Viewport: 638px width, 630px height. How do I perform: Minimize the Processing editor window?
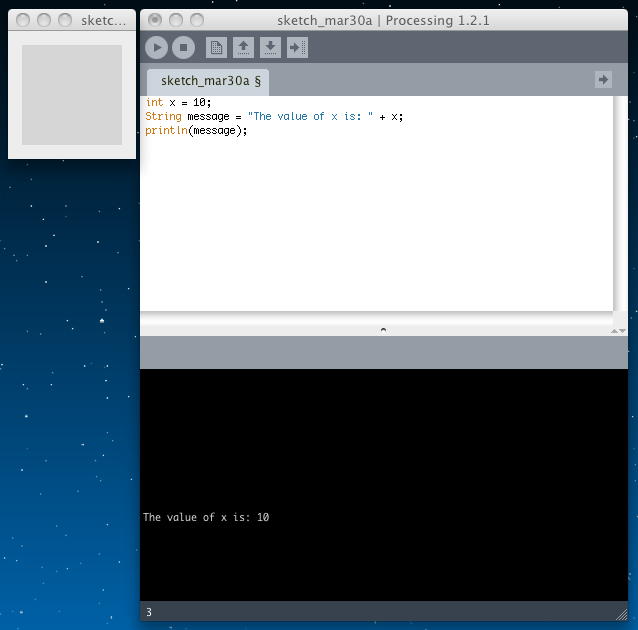(175, 20)
